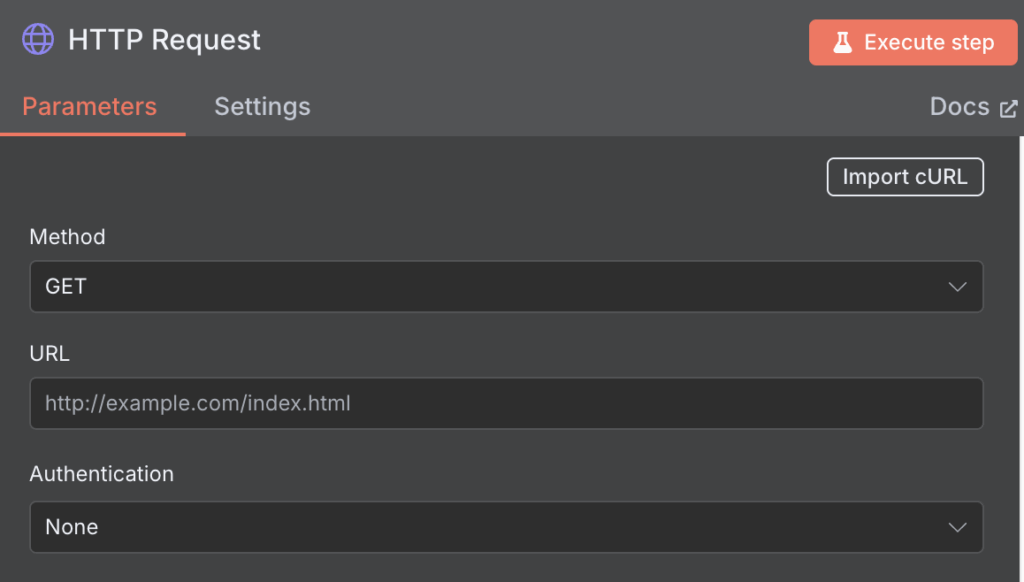This screenshot has width=1024, height=582.
Task: Select the None value text in Authentication
Action: coord(72,527)
